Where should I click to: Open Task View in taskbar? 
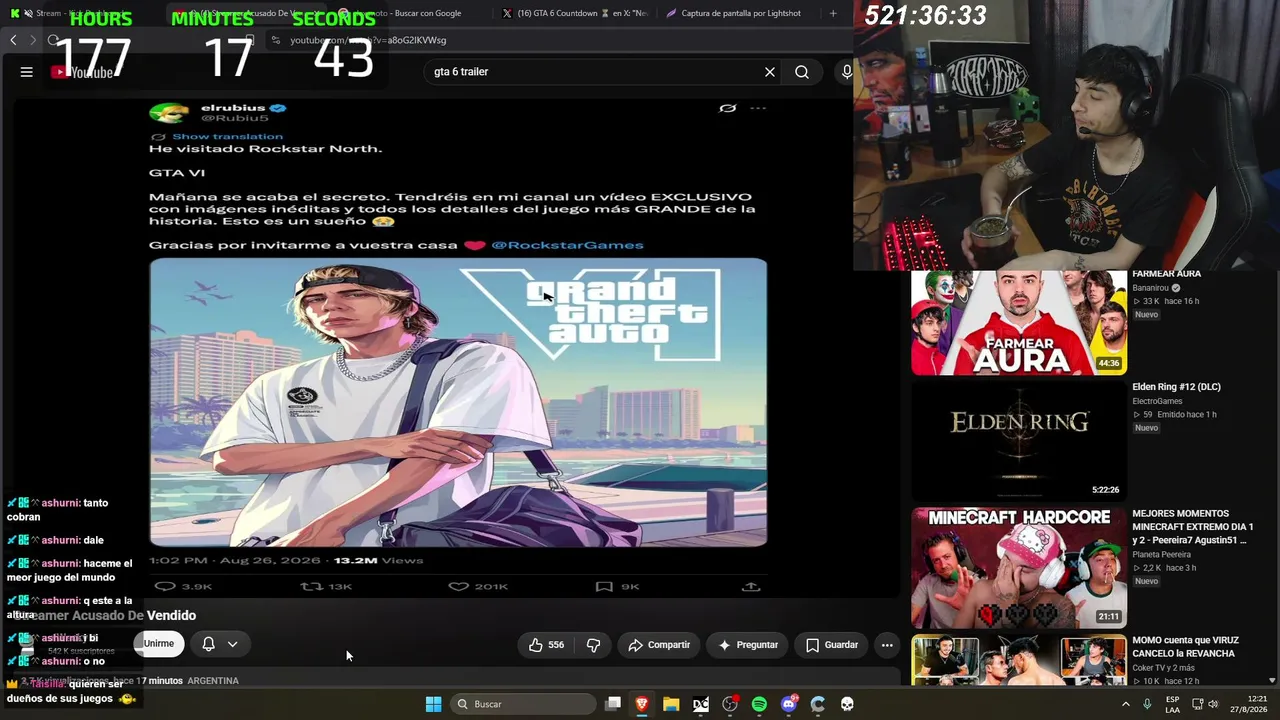pos(613,704)
